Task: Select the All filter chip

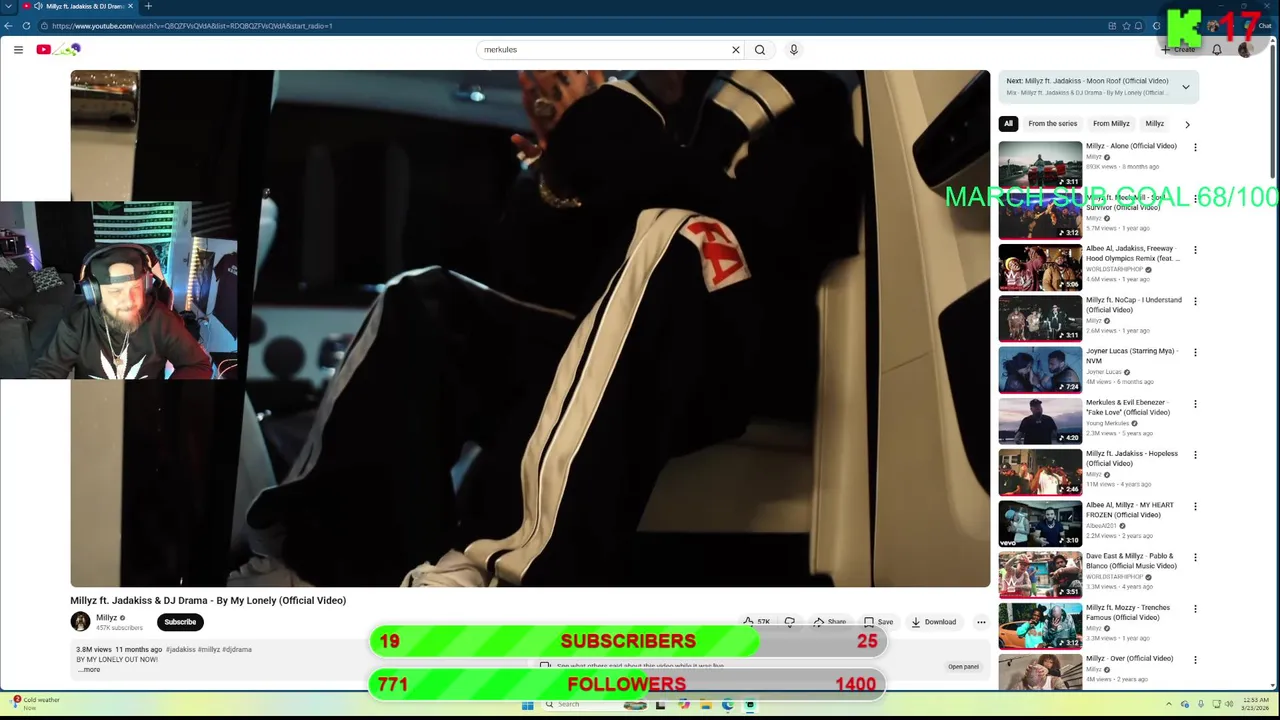Action: (x=1008, y=124)
